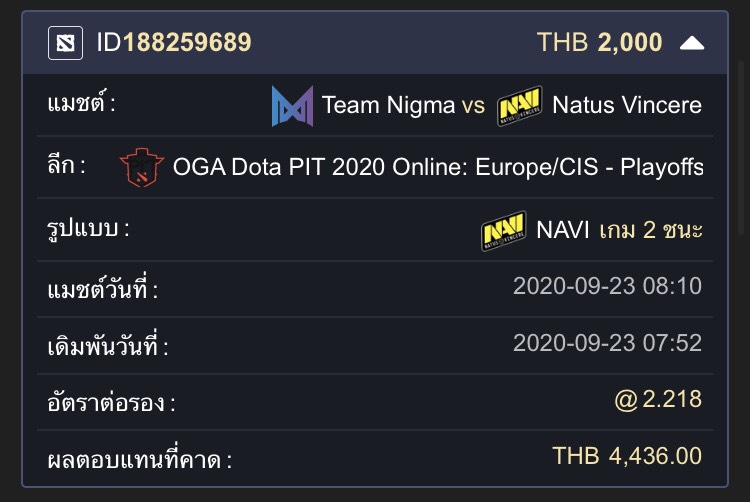This screenshot has width=750, height=502.
Task: Click the อัตราต่อรอง label
Action: 111,403
